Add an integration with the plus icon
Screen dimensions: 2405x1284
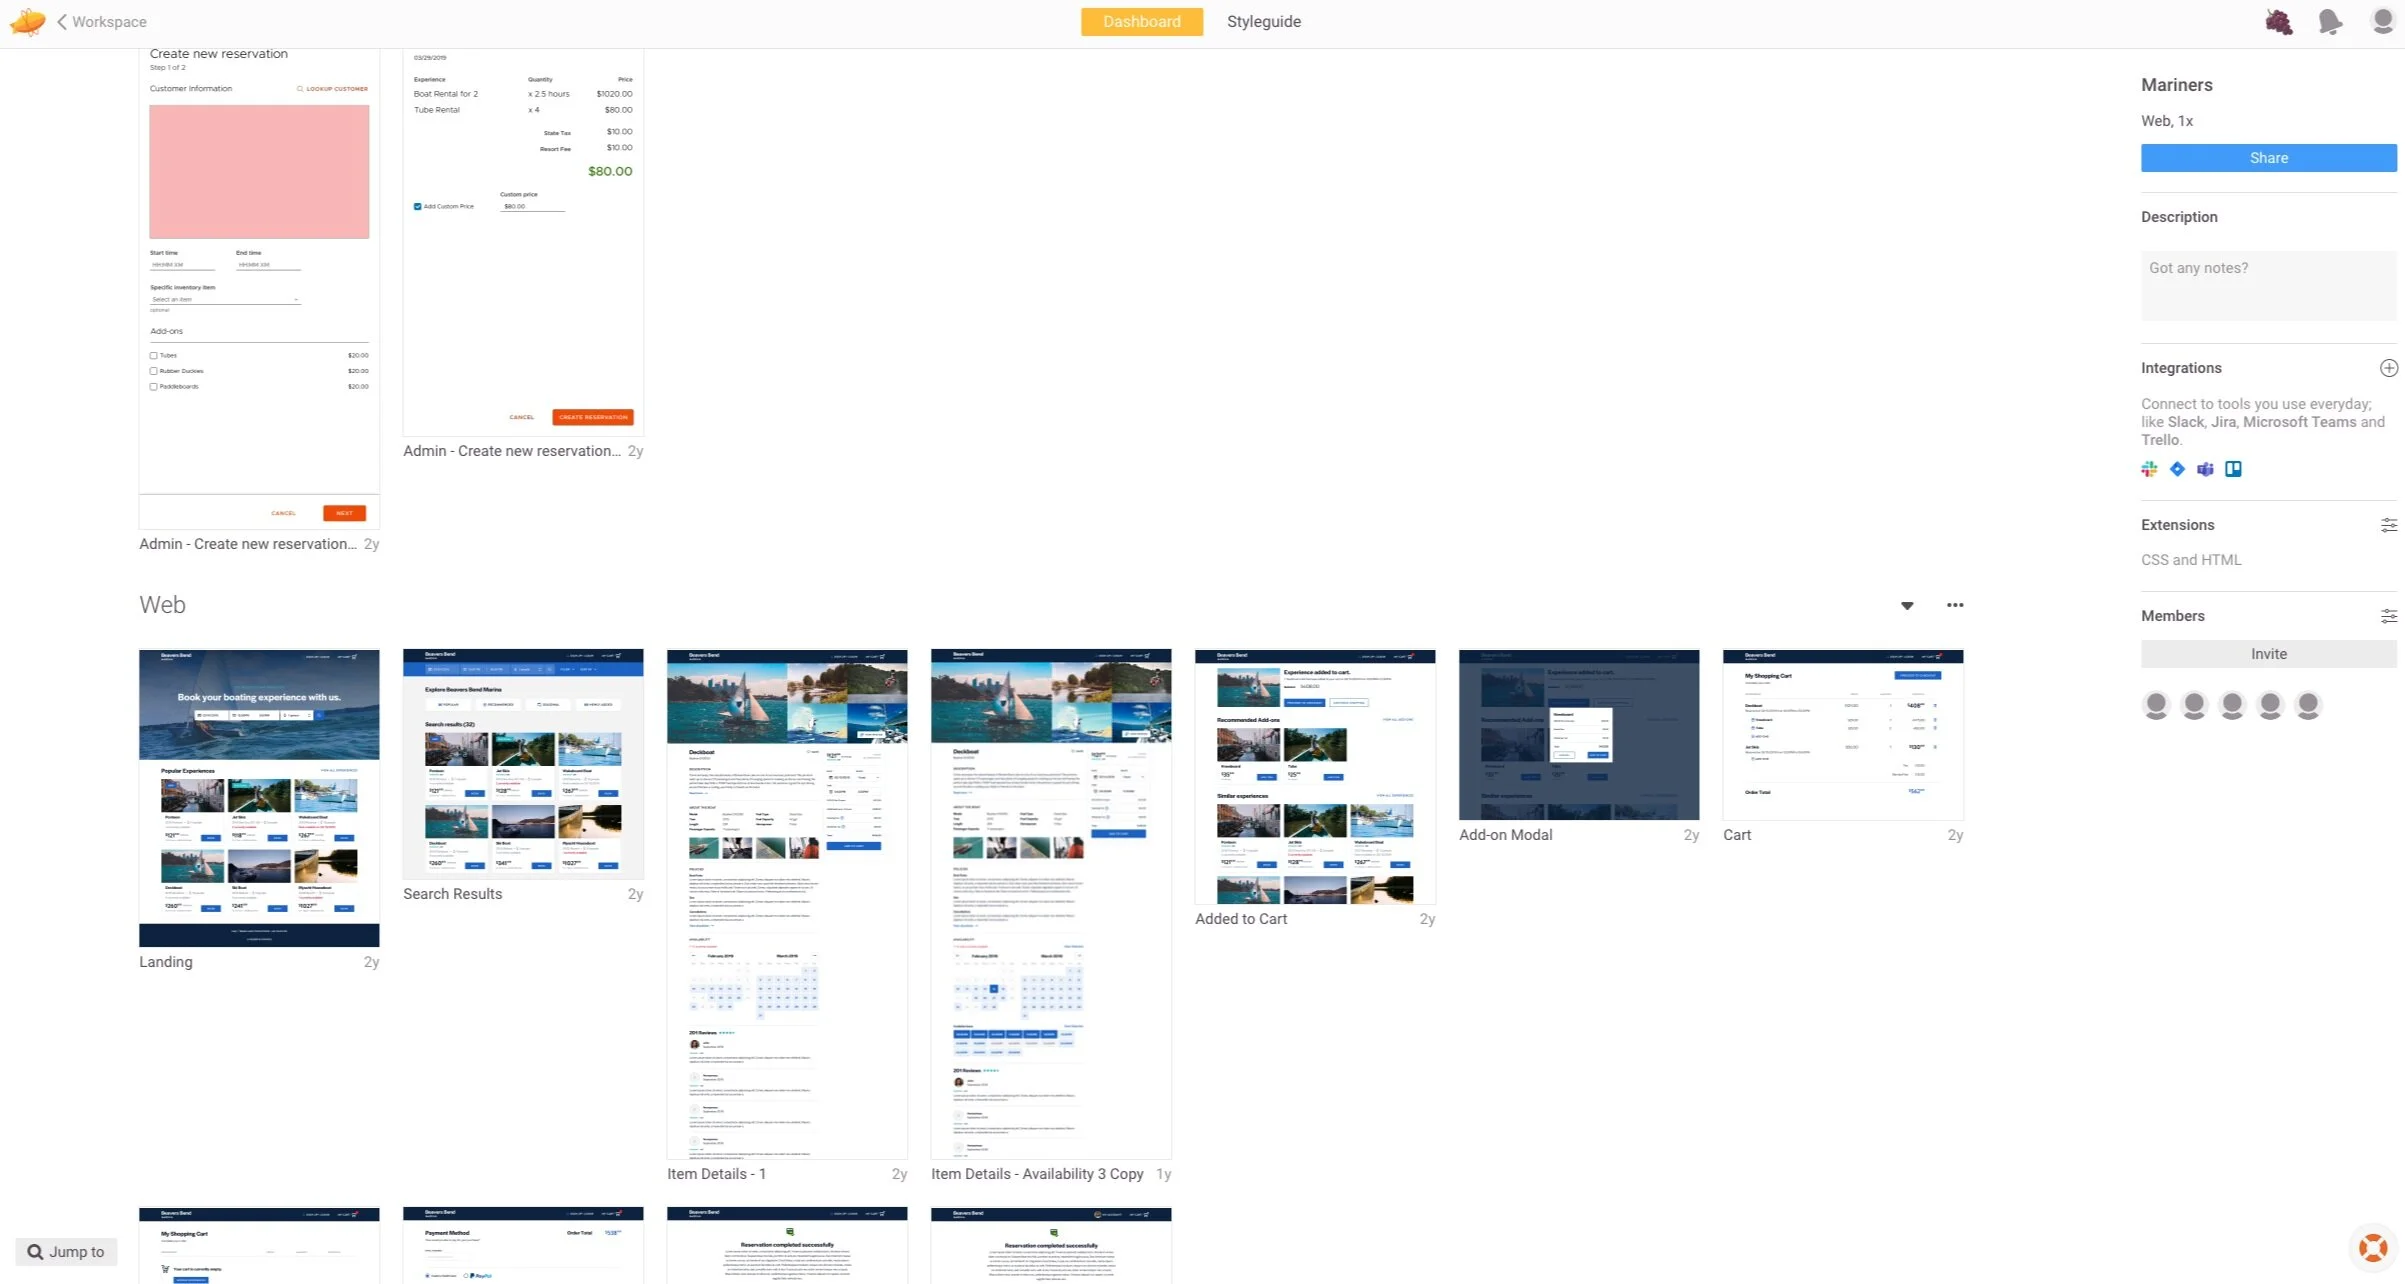click(2388, 368)
